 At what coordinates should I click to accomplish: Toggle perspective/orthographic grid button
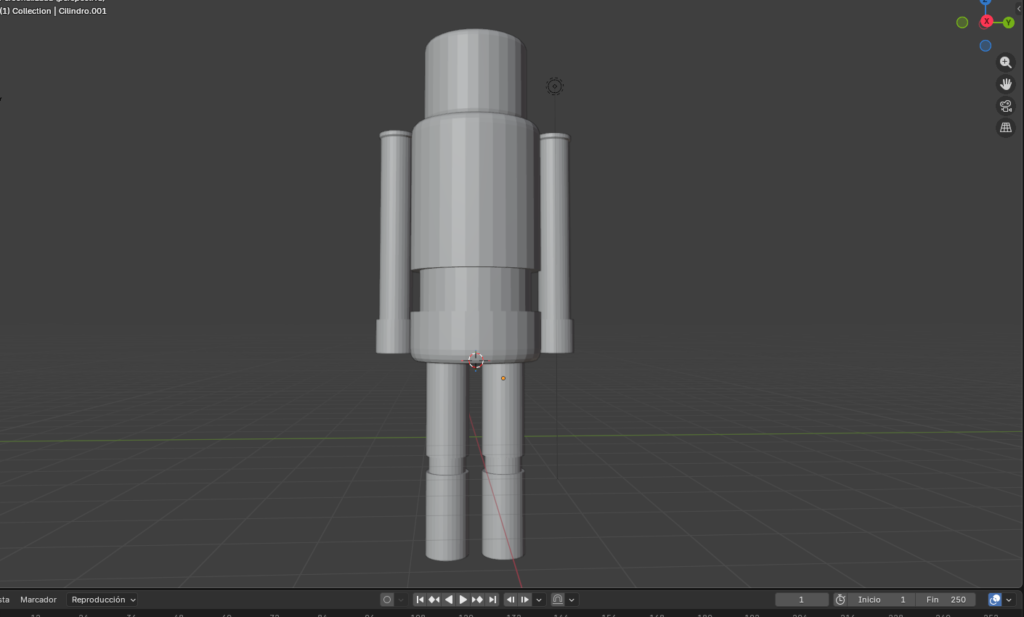(x=1006, y=127)
